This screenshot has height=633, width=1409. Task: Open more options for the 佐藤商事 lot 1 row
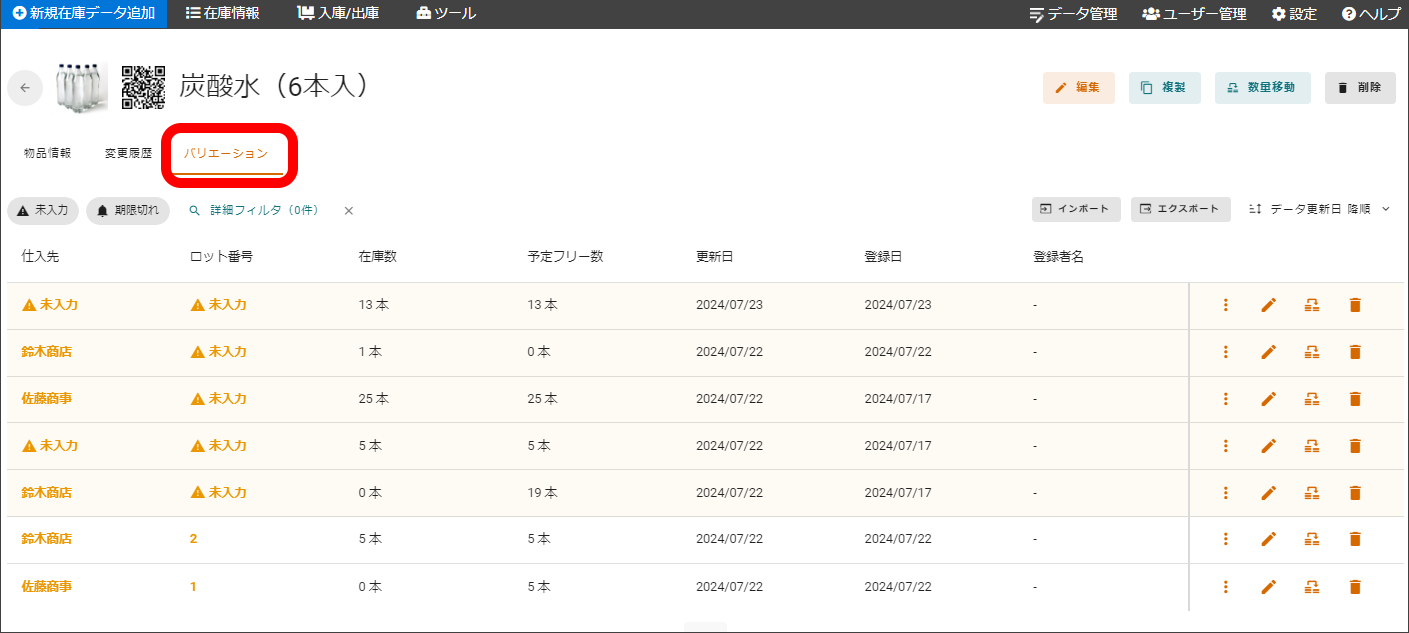pos(1225,587)
